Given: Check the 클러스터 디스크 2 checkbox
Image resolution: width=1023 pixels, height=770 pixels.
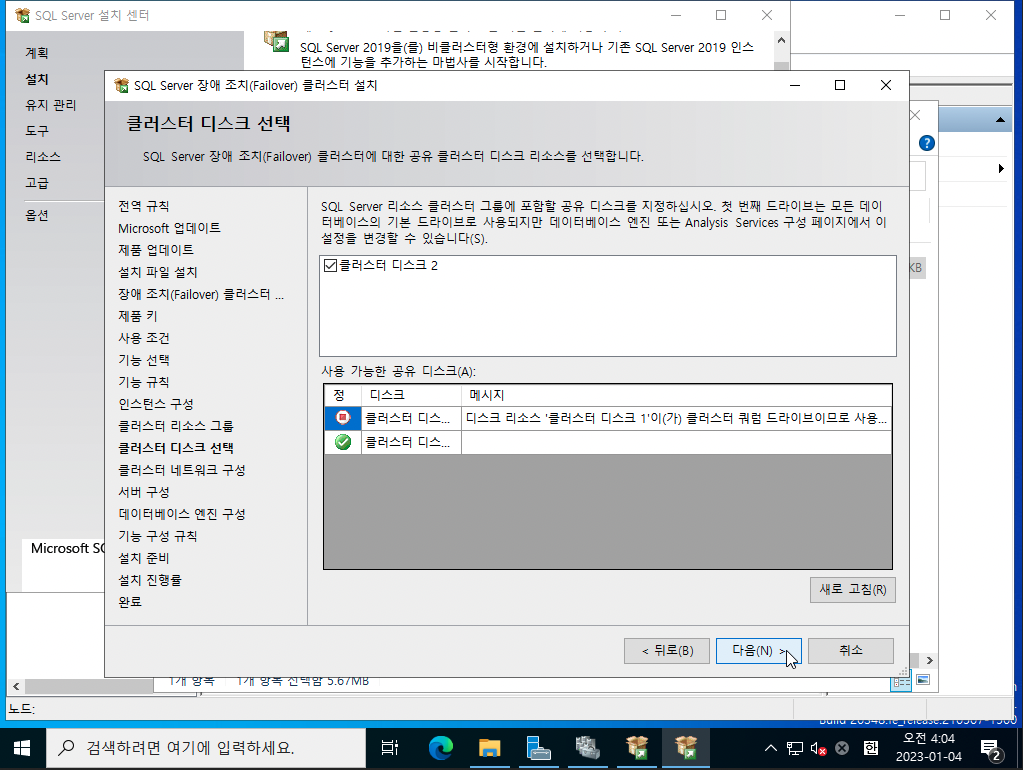Looking at the screenshot, I should click(330, 266).
